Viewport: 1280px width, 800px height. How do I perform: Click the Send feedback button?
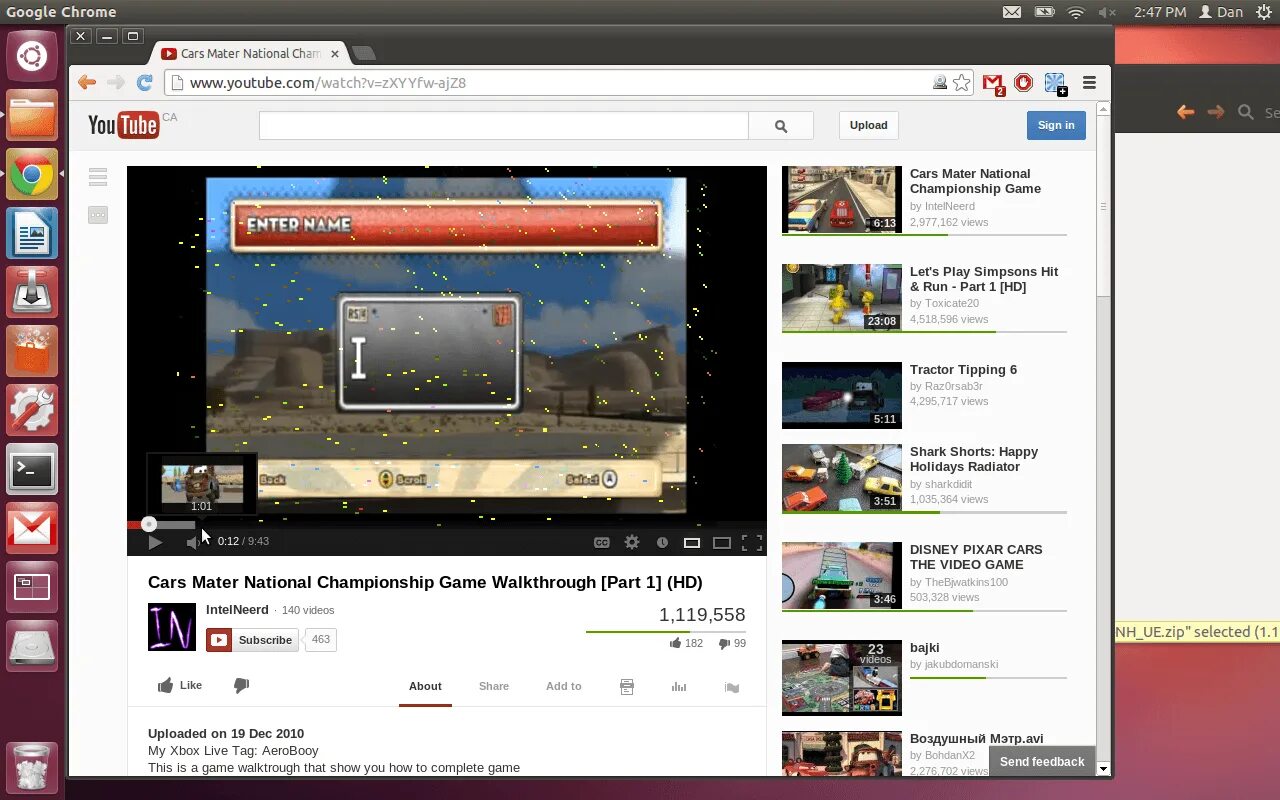[x=1042, y=761]
